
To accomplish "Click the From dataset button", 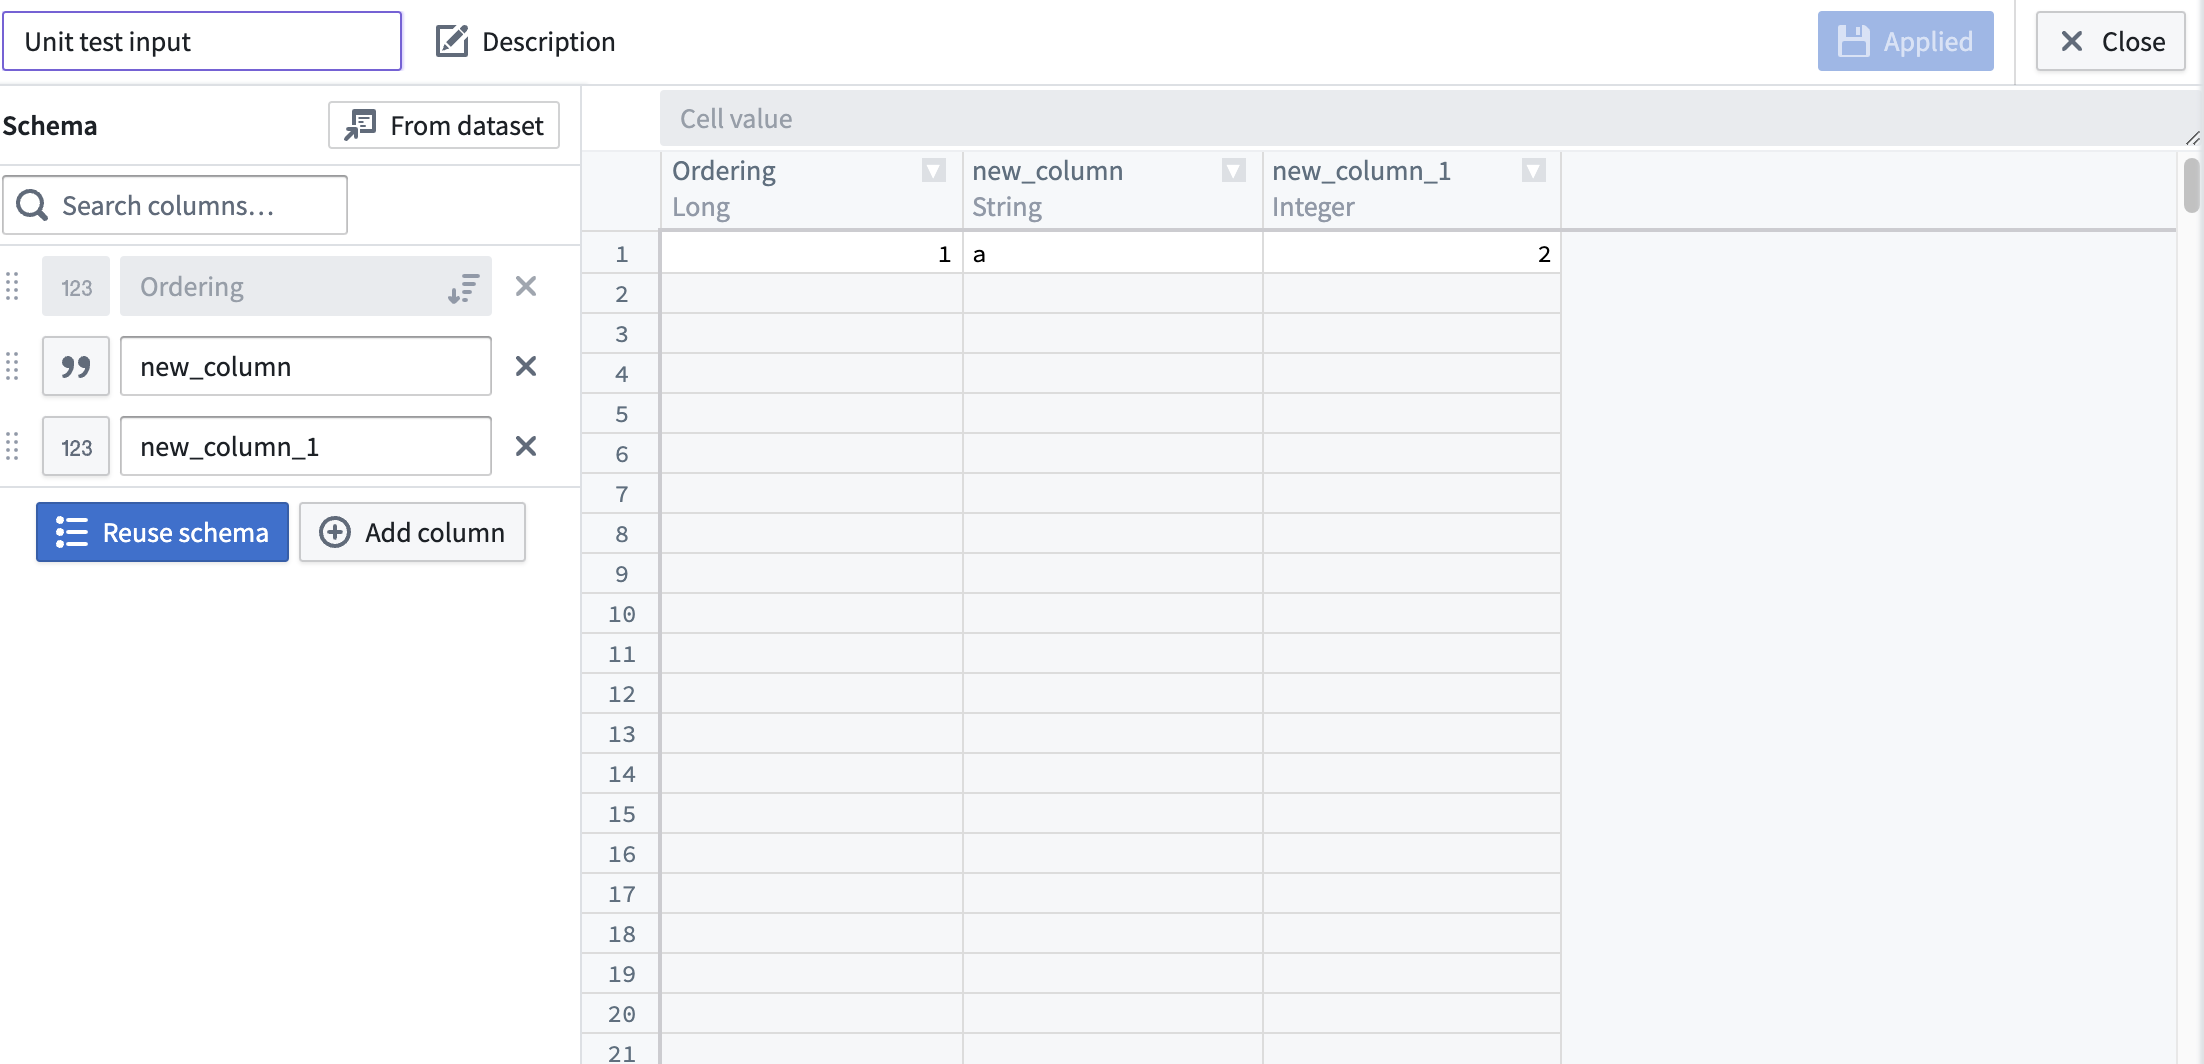I will 444,125.
